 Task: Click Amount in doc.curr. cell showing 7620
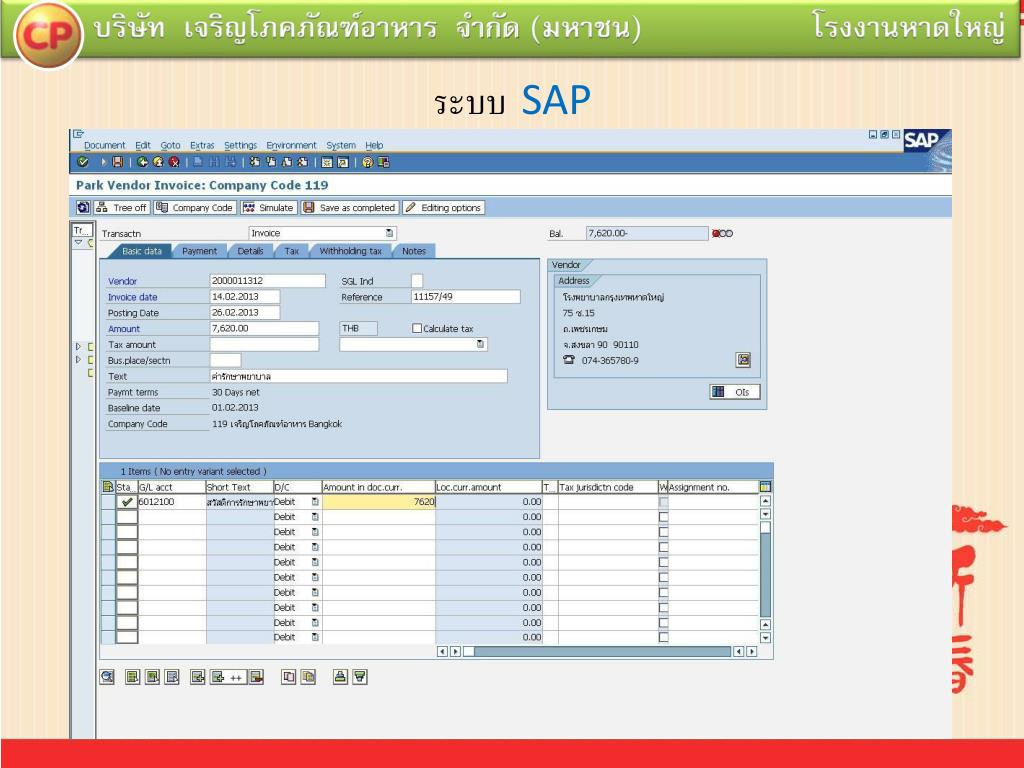[379, 502]
